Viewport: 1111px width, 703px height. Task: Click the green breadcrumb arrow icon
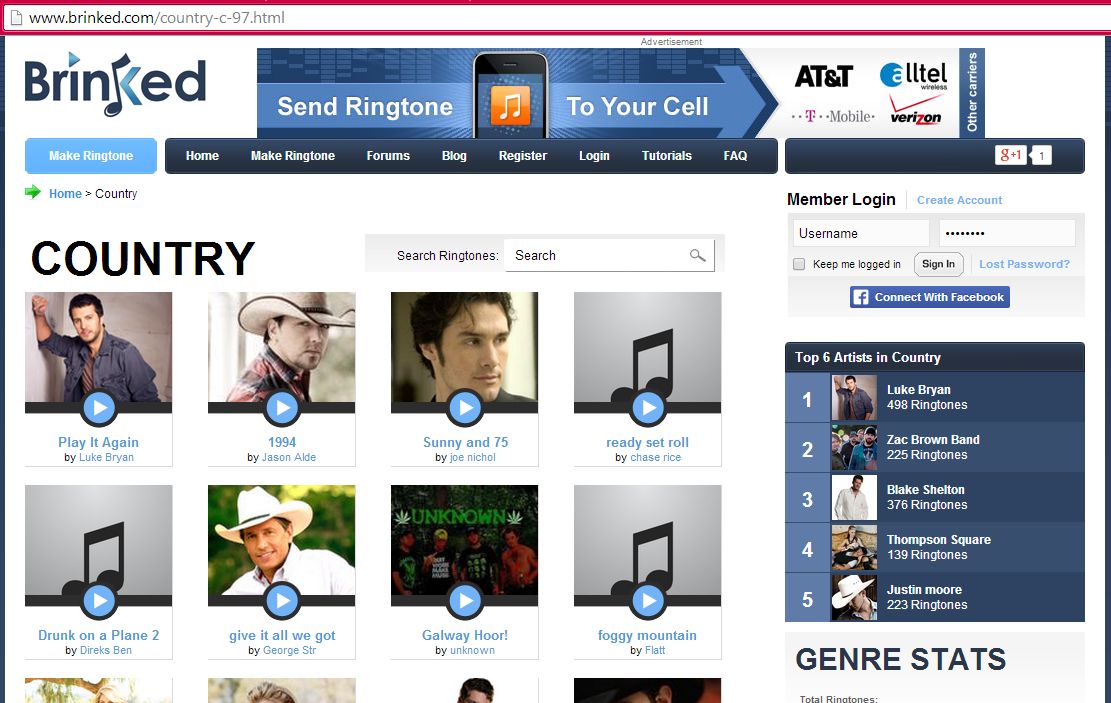(33, 192)
